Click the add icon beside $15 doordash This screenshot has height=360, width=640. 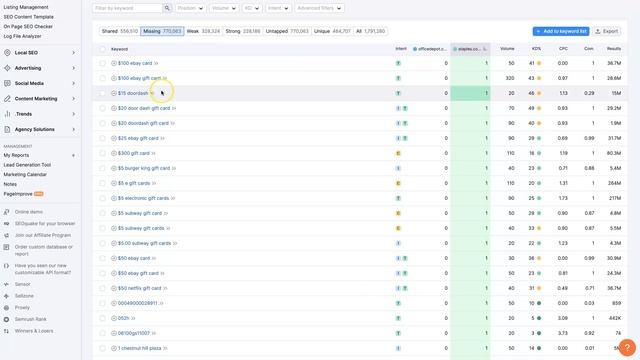[x=114, y=93]
